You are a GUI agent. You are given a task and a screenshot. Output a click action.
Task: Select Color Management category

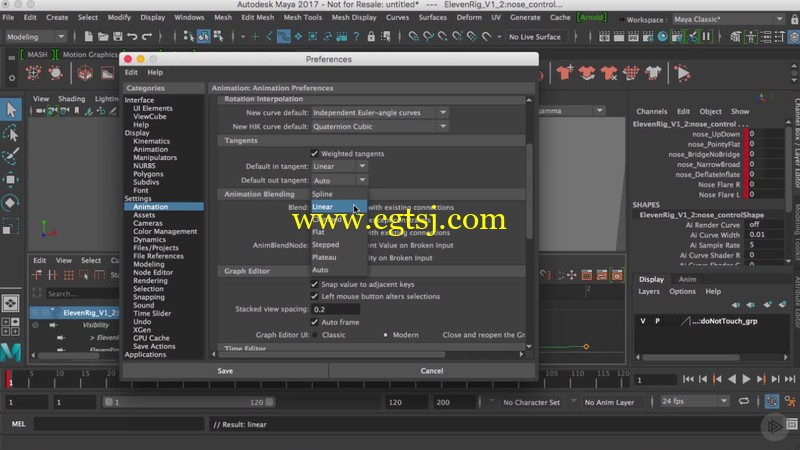tap(165, 231)
